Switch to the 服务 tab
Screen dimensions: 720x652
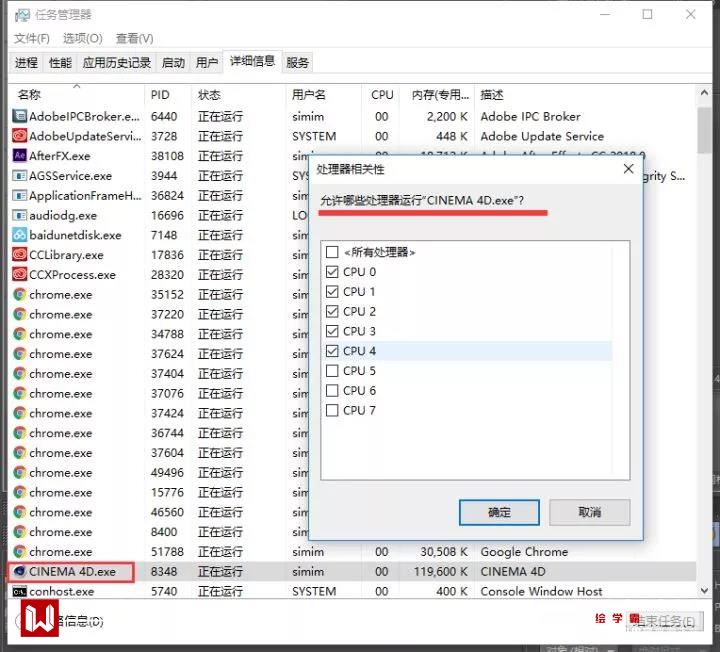point(297,62)
